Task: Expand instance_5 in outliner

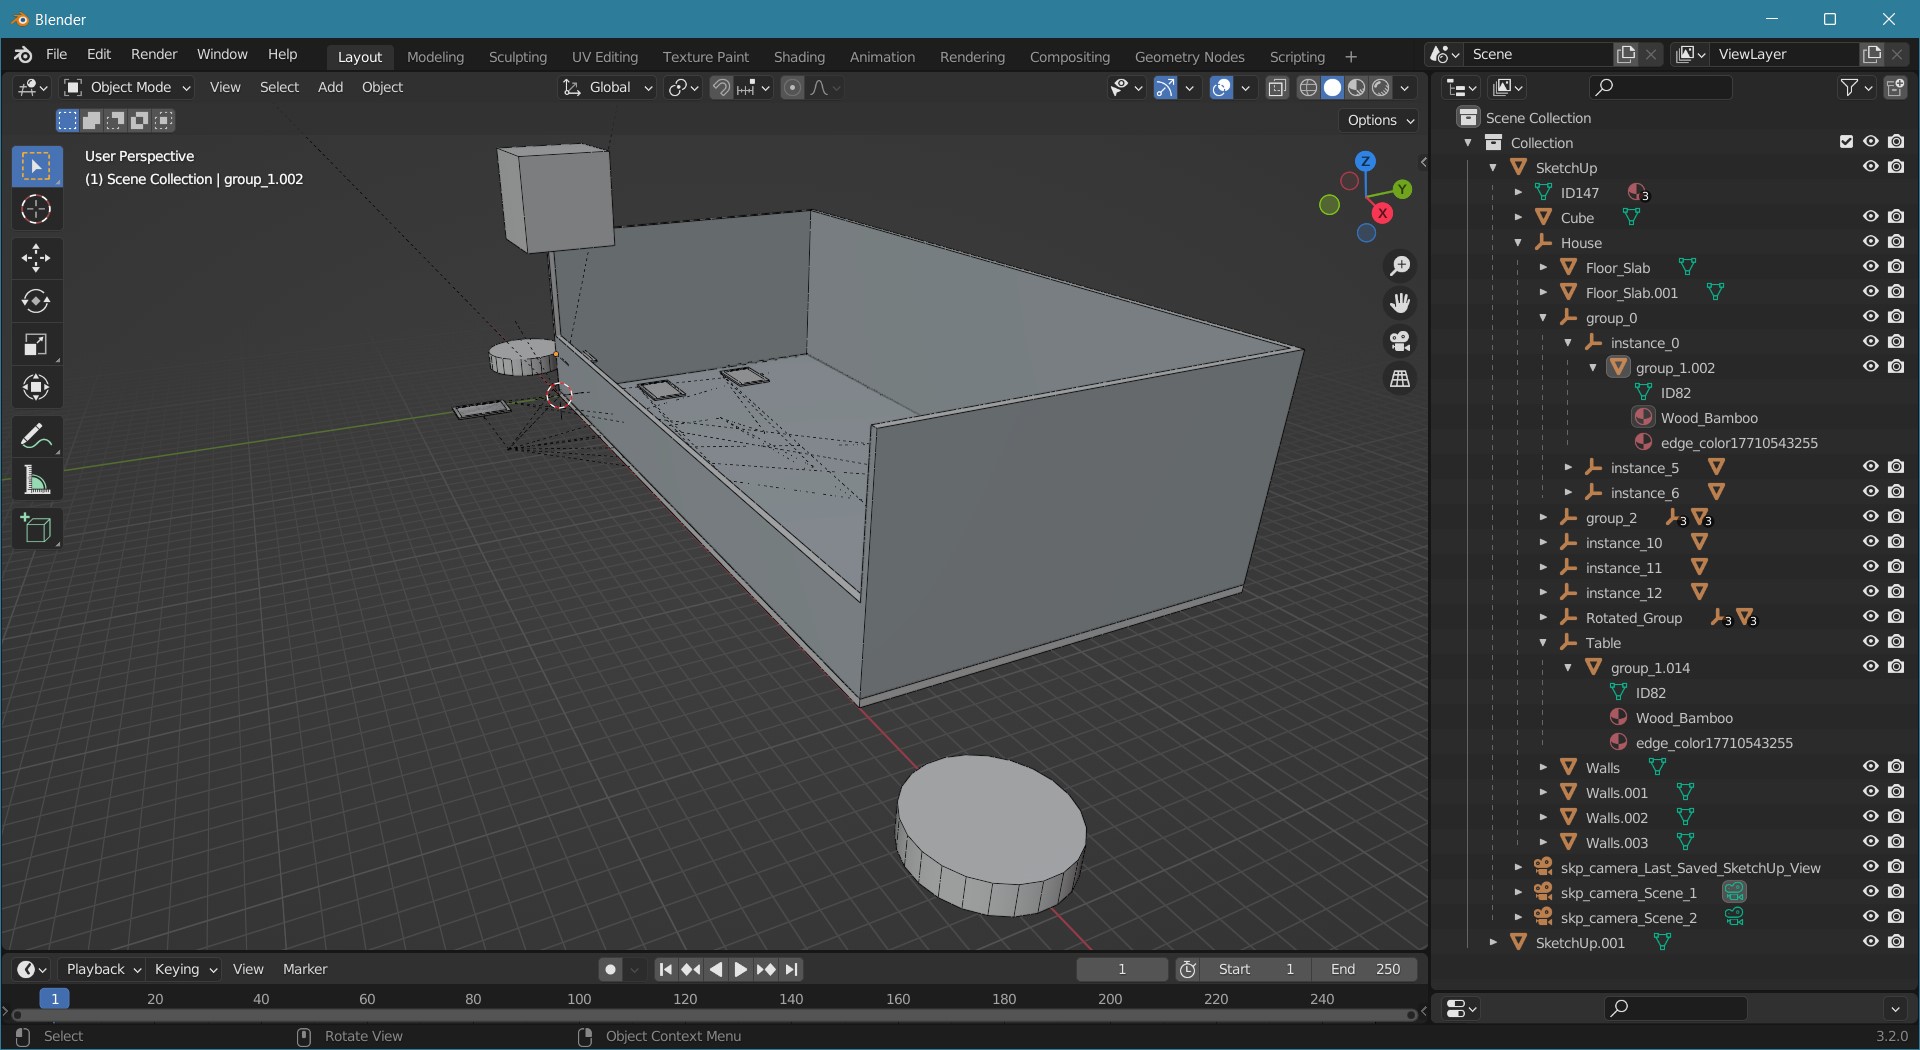Action: tap(1568, 467)
